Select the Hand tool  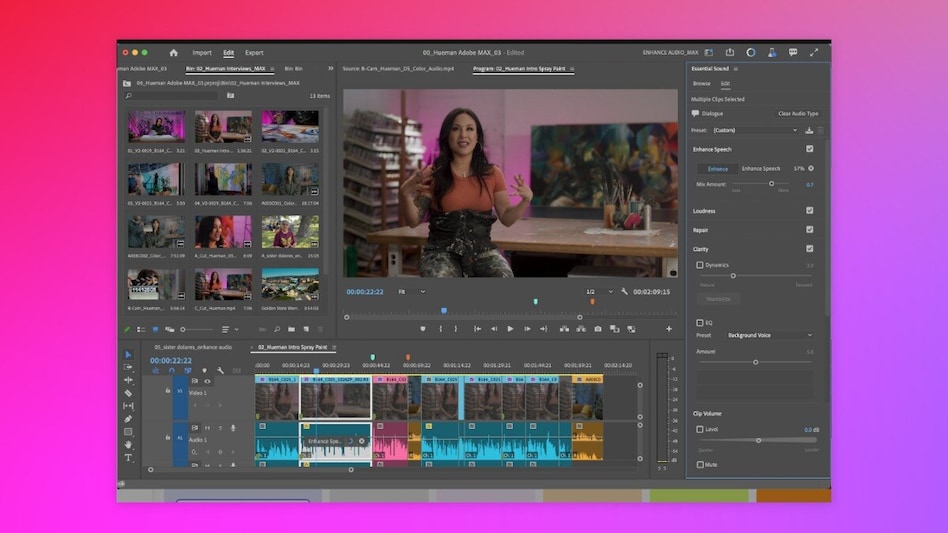click(x=128, y=445)
